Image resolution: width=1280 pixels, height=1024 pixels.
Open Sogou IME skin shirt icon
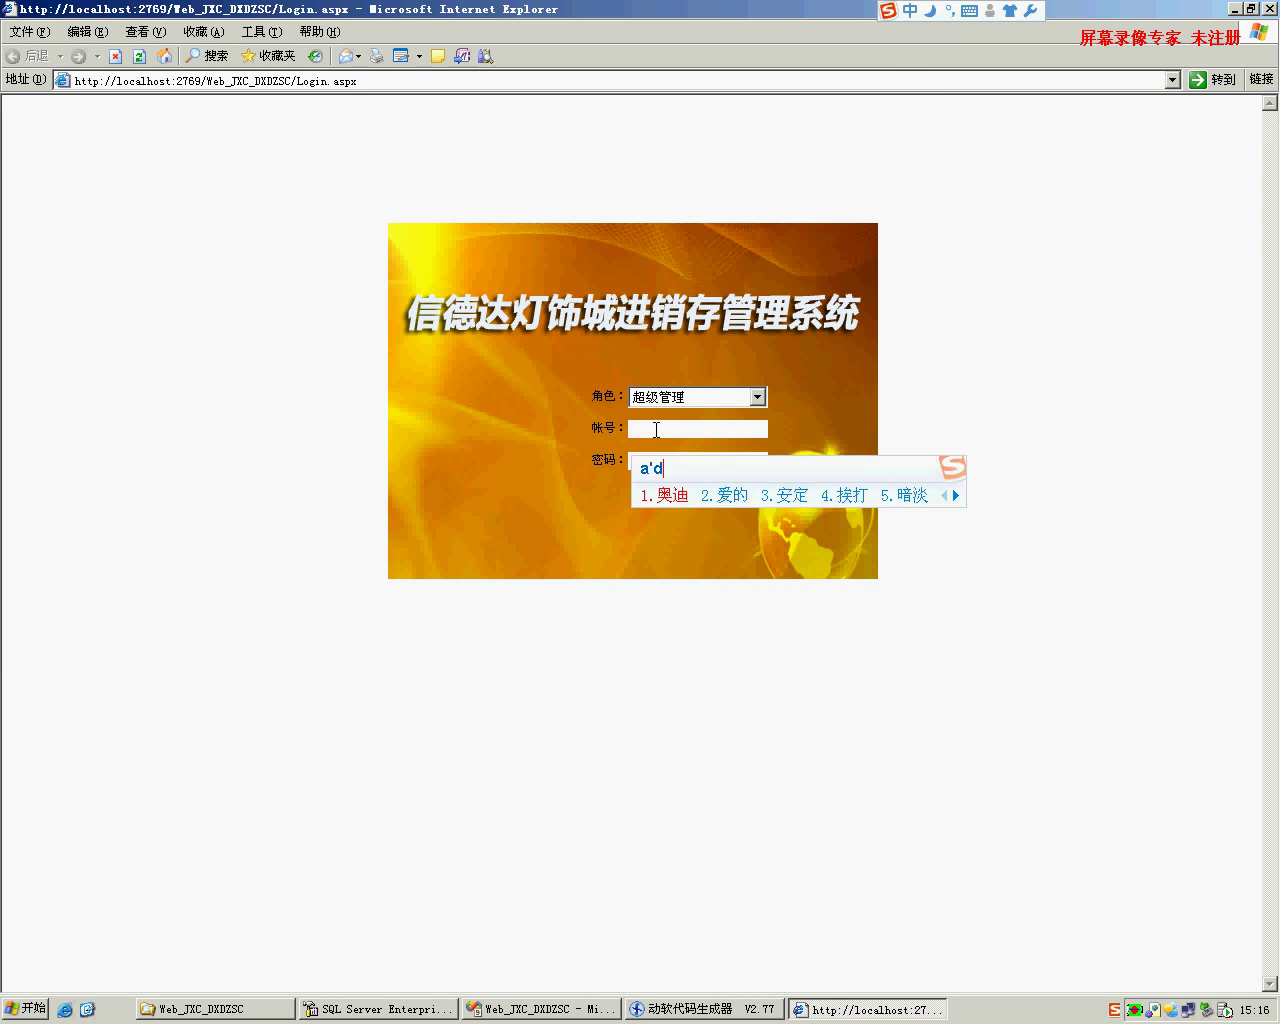(x=1009, y=11)
